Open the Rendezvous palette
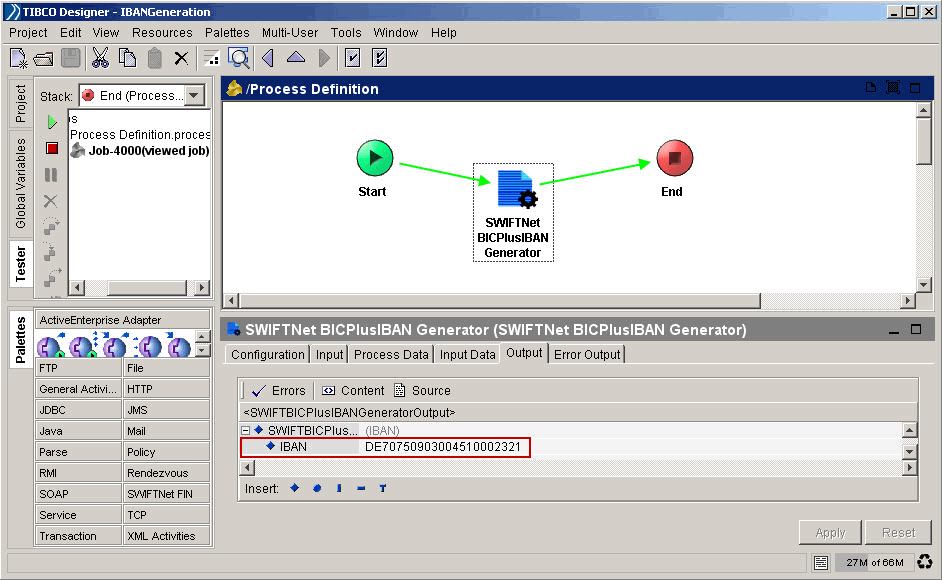Image resolution: width=942 pixels, height=580 pixels. (x=166, y=473)
